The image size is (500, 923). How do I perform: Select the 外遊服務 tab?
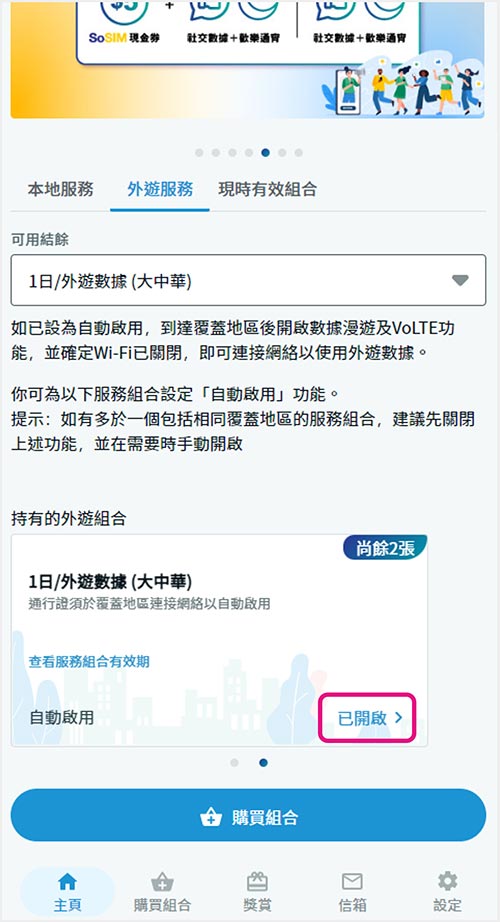160,189
